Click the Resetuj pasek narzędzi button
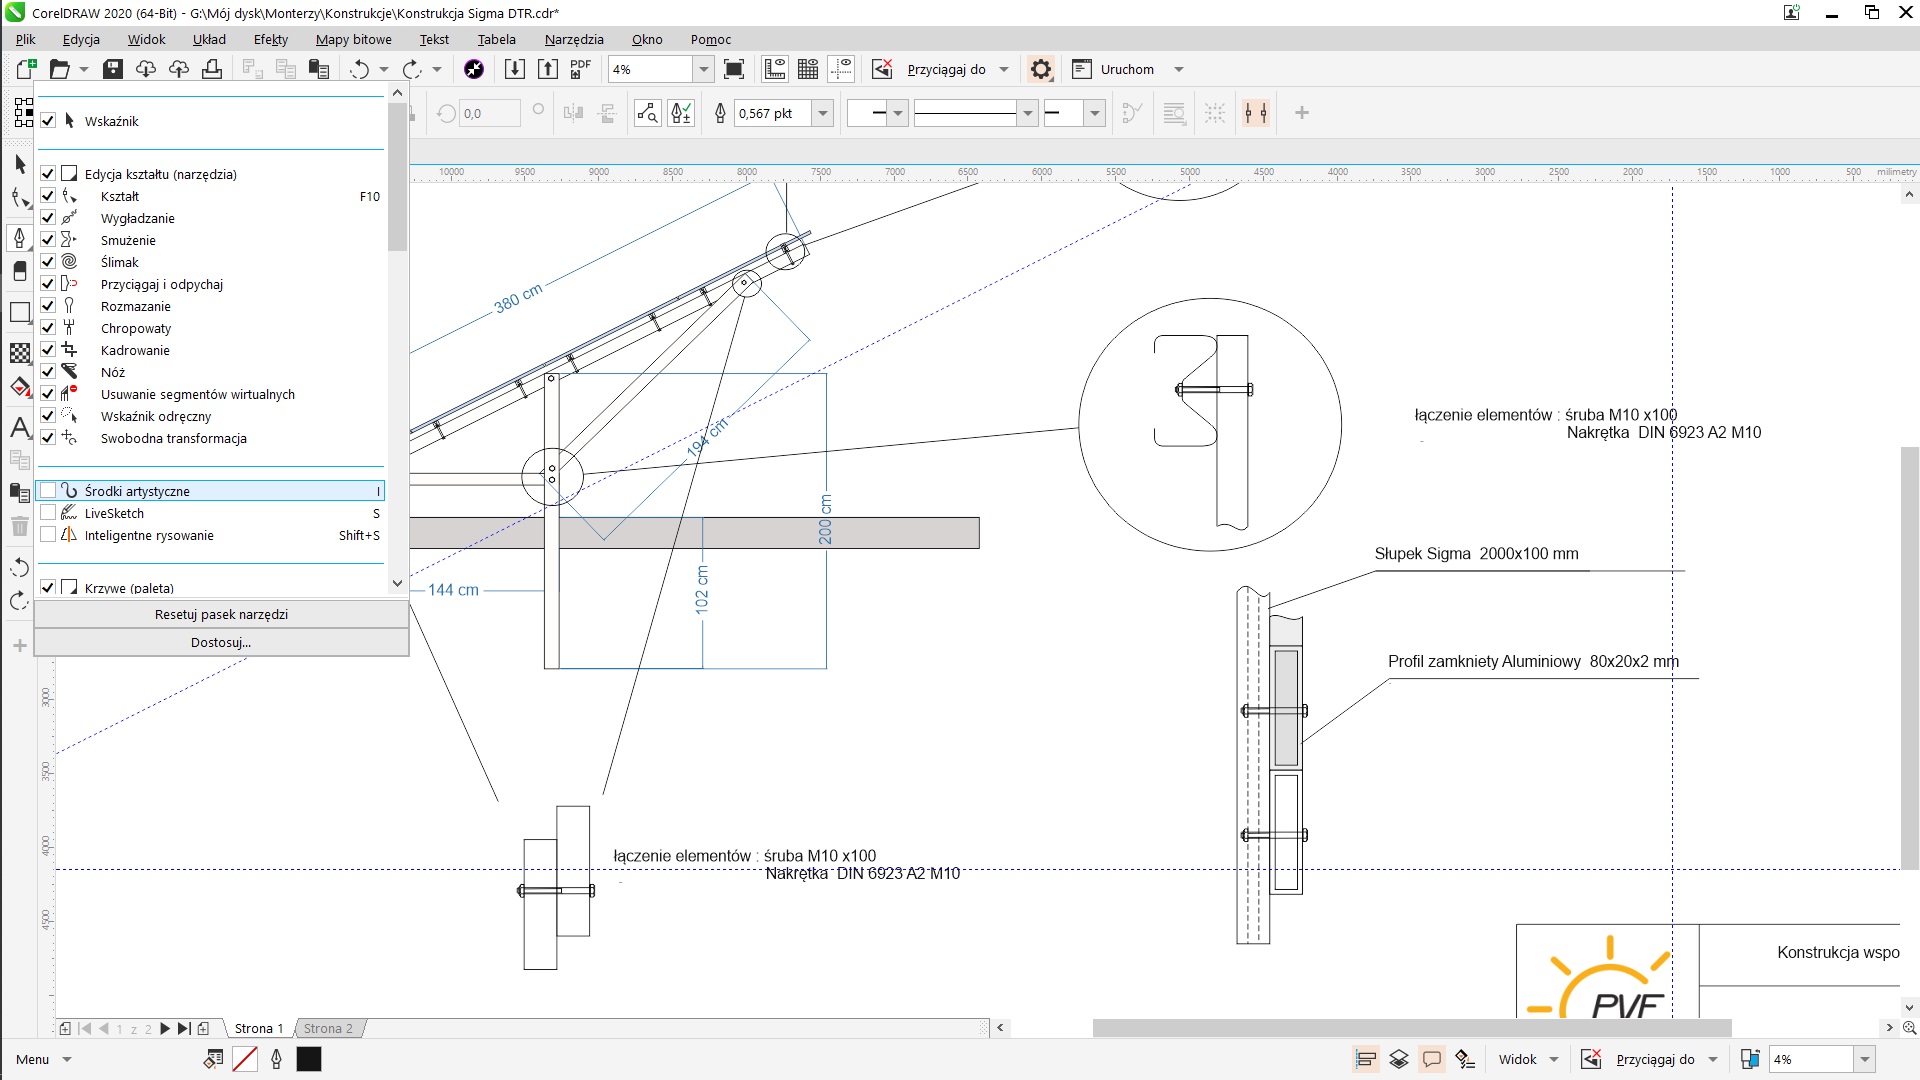1920x1080 pixels. coord(221,614)
